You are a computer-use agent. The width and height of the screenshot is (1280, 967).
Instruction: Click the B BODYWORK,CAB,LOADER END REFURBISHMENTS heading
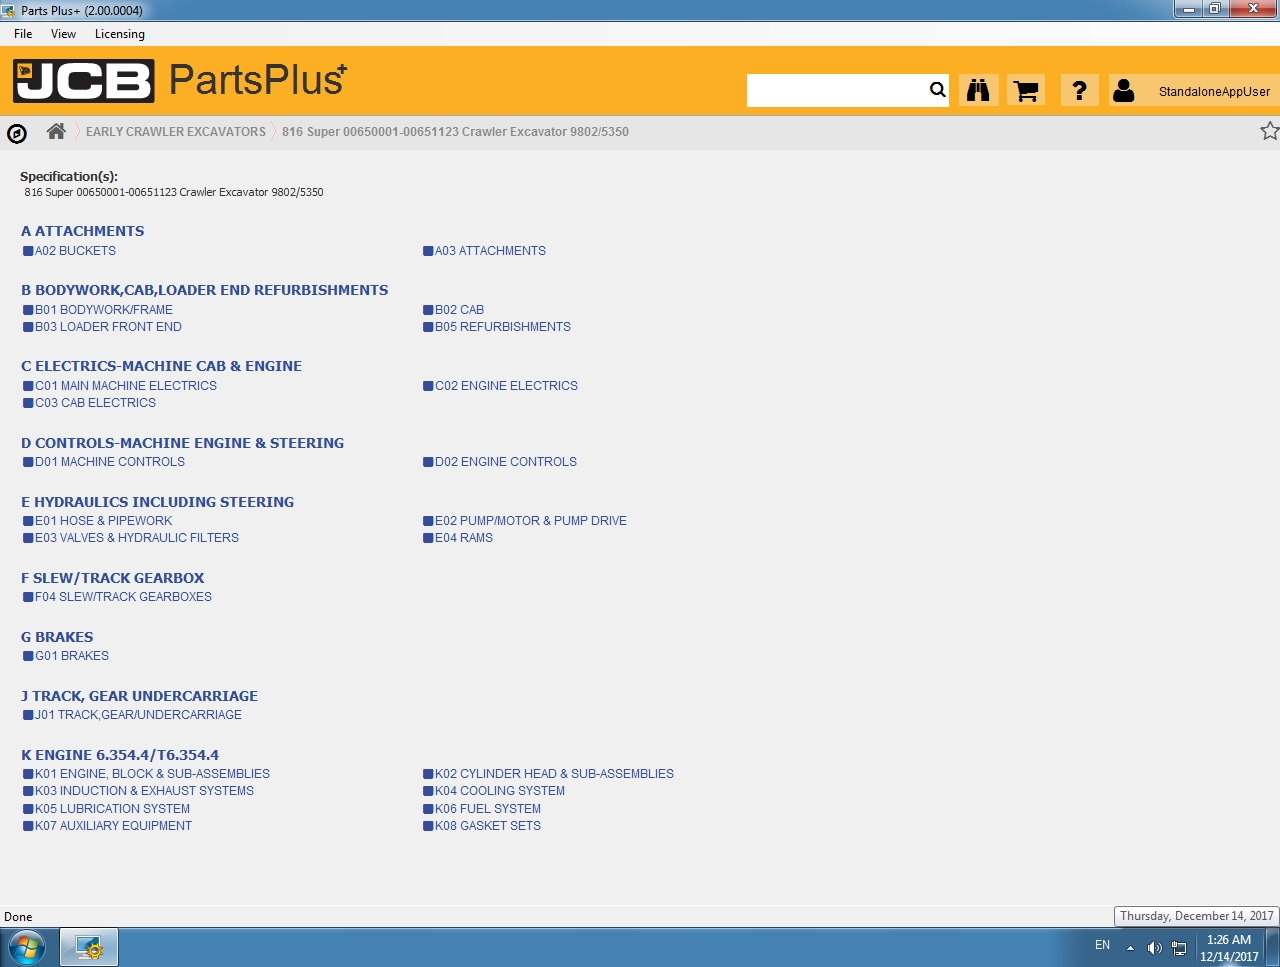(x=204, y=290)
